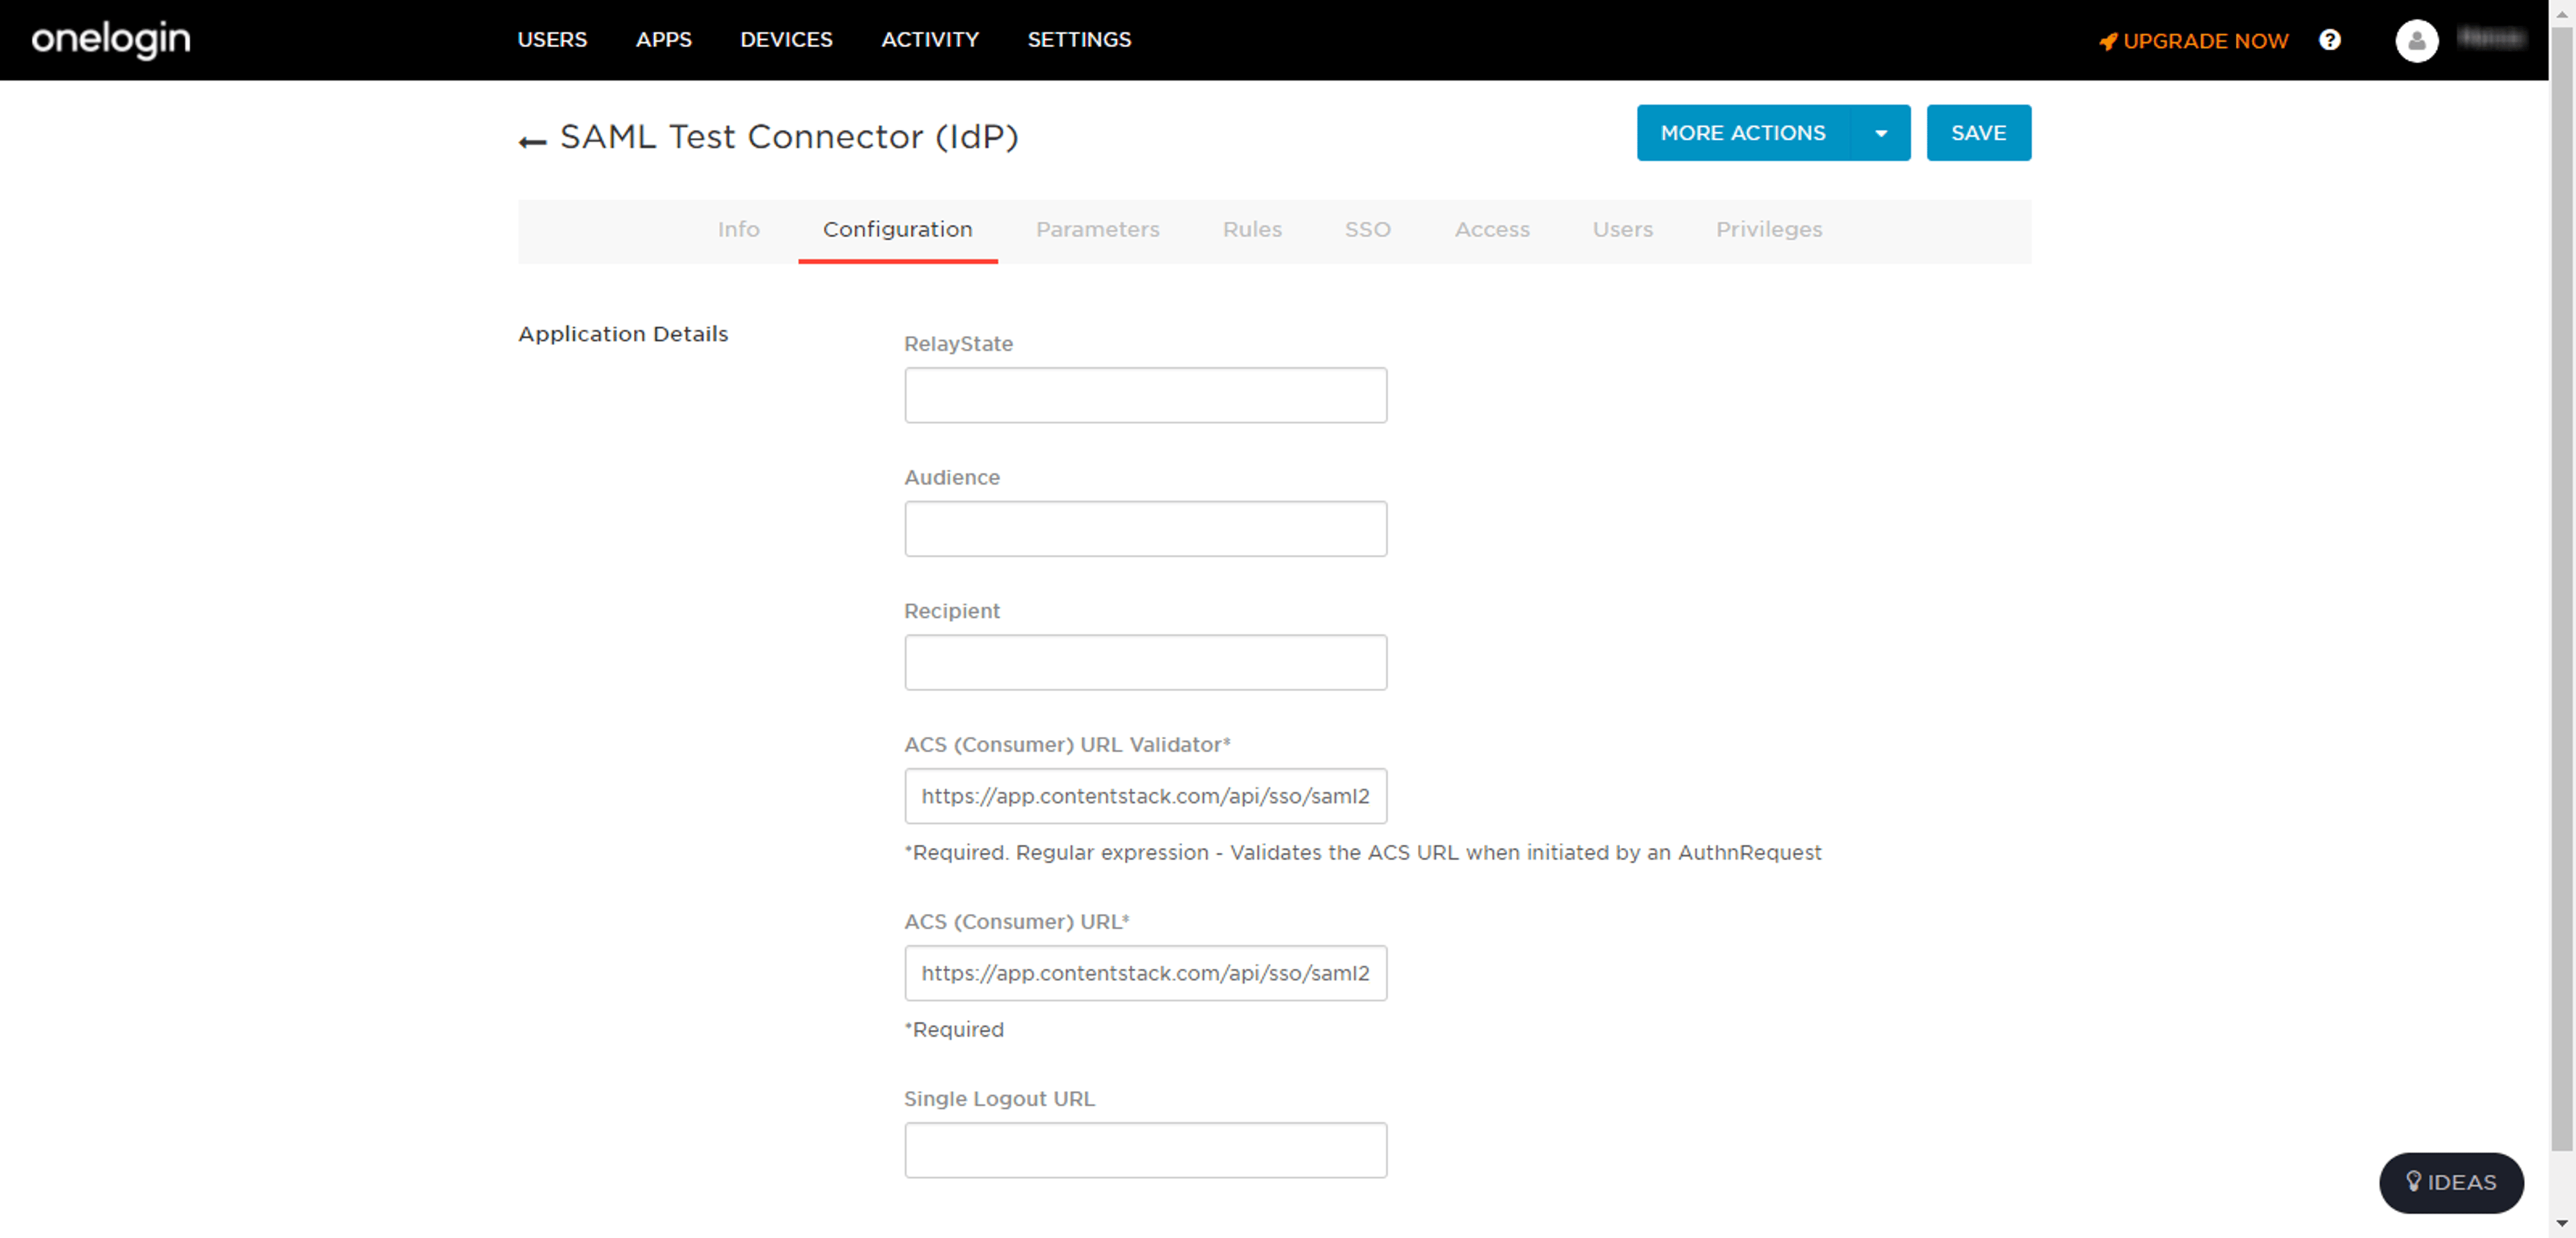Switch to the Access tab

click(1491, 230)
